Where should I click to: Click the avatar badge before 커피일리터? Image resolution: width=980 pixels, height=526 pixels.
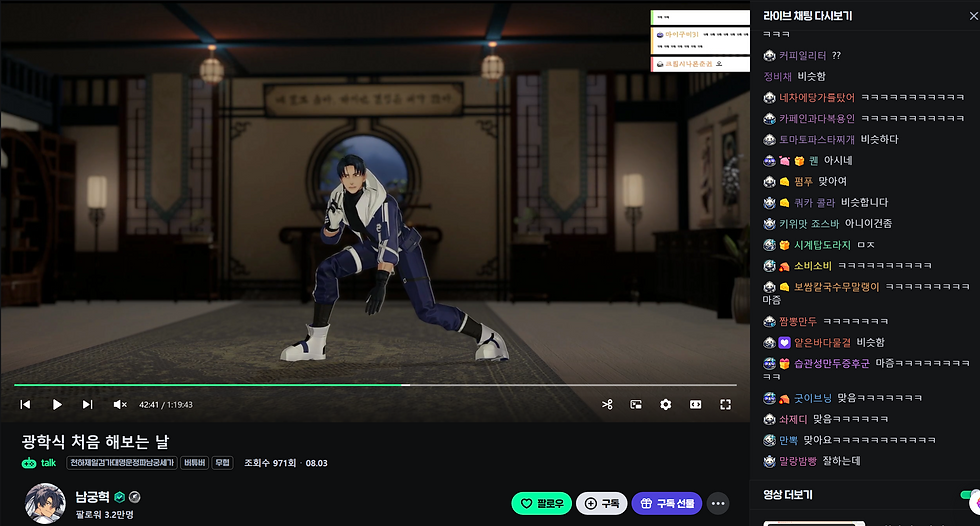769,56
